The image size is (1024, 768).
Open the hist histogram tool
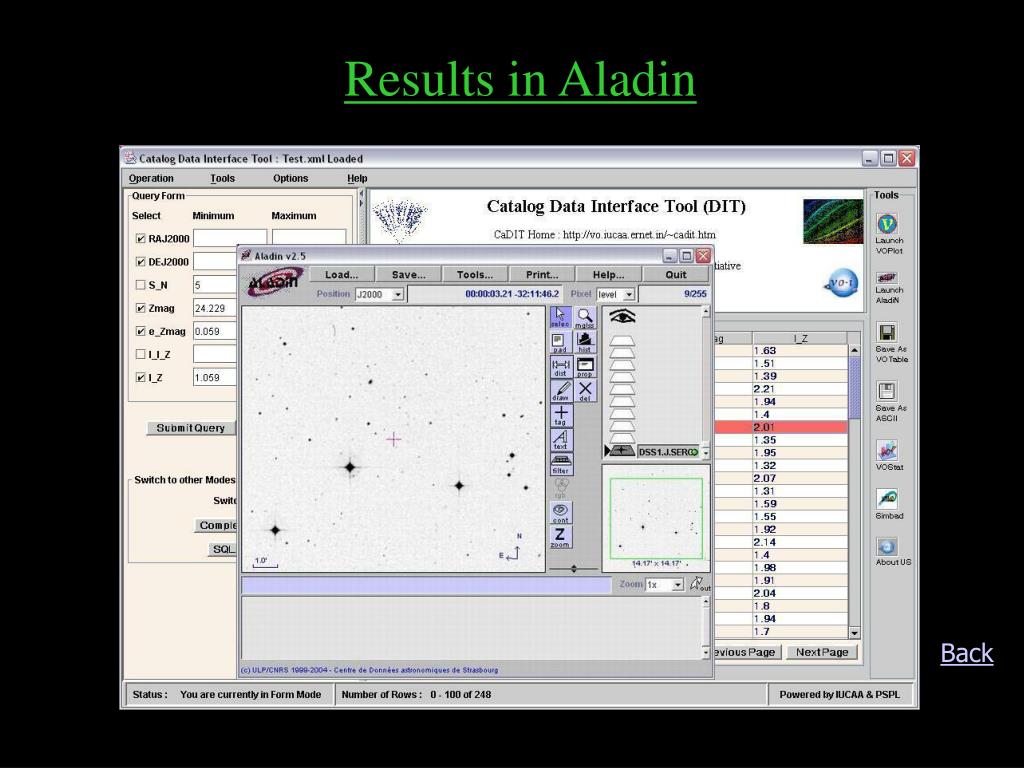[584, 342]
